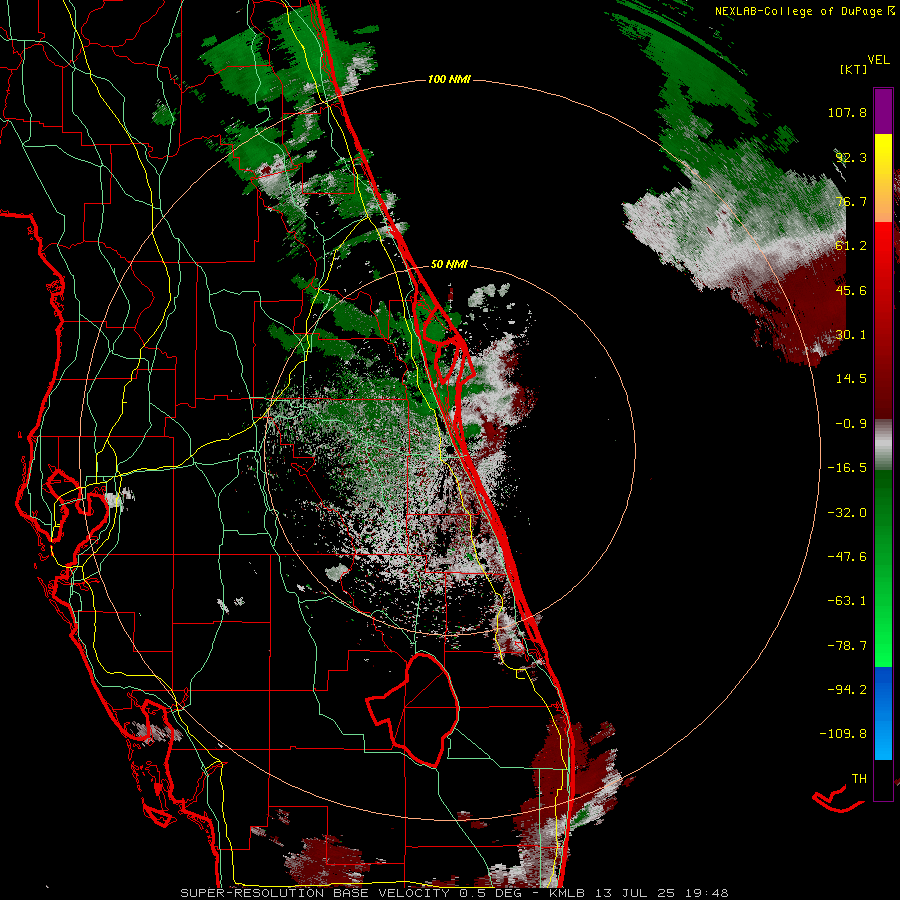Click the 50 NMI range ring label
Screen dimensions: 900x900
(x=449, y=265)
